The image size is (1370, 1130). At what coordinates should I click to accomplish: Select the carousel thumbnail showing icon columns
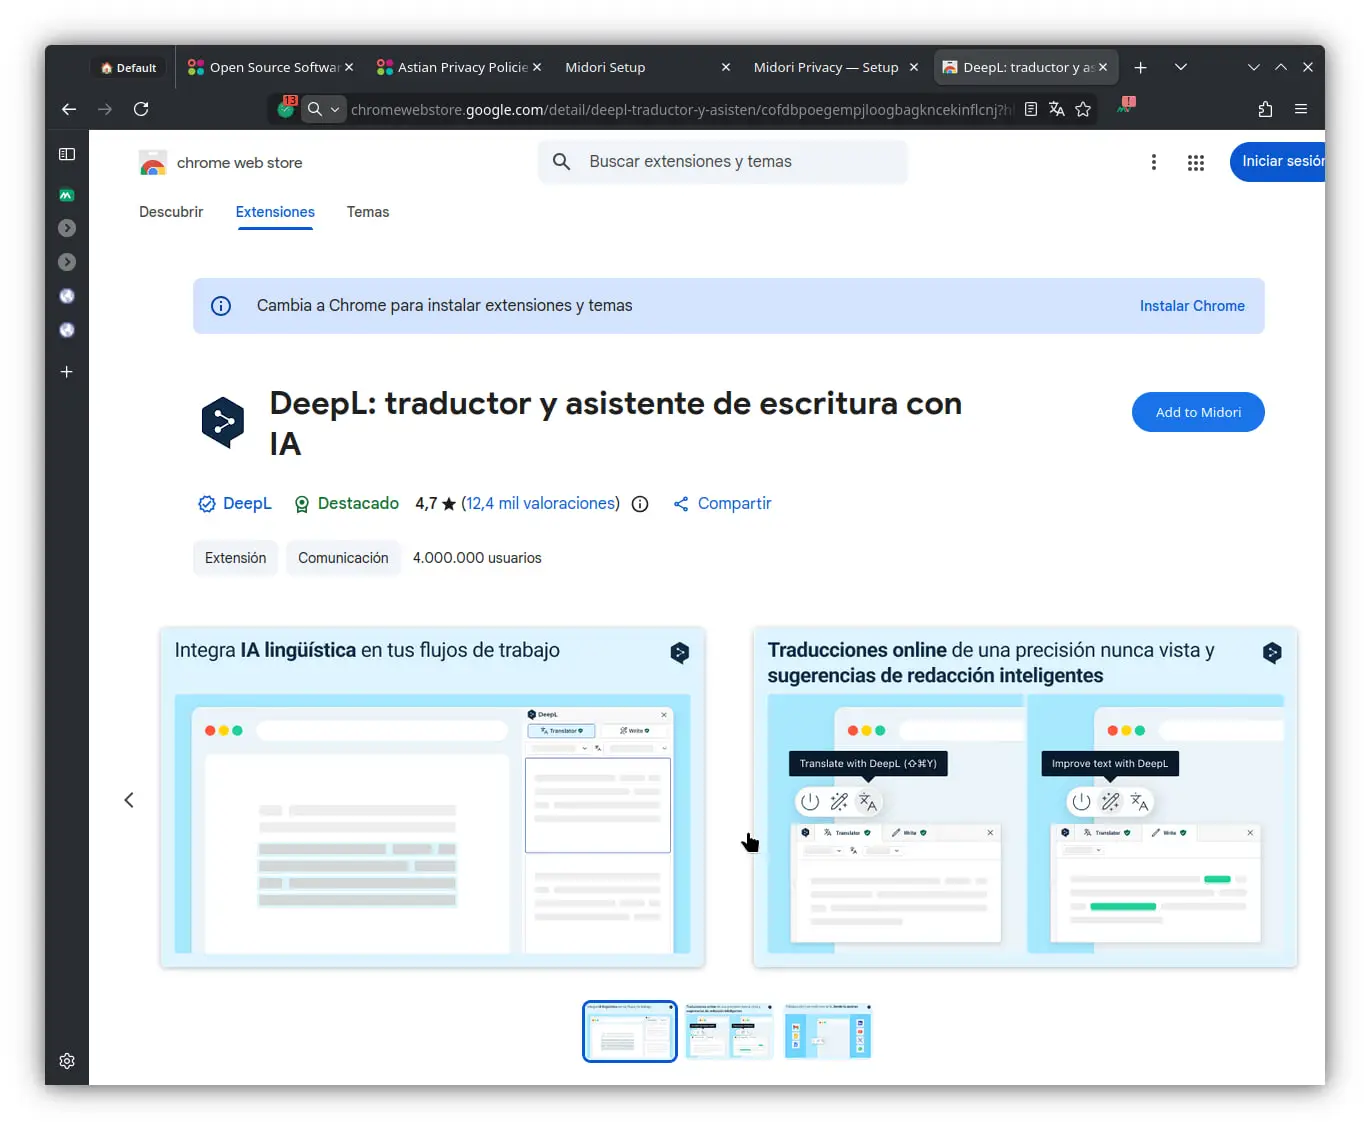828,1031
